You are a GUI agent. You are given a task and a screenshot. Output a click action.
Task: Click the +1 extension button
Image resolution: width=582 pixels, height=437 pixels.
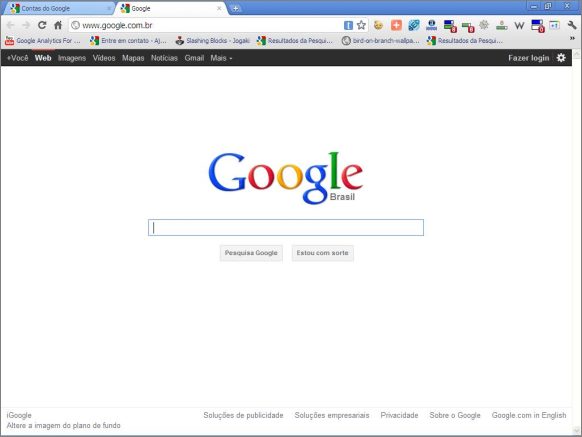pyautogui.click(x=554, y=25)
